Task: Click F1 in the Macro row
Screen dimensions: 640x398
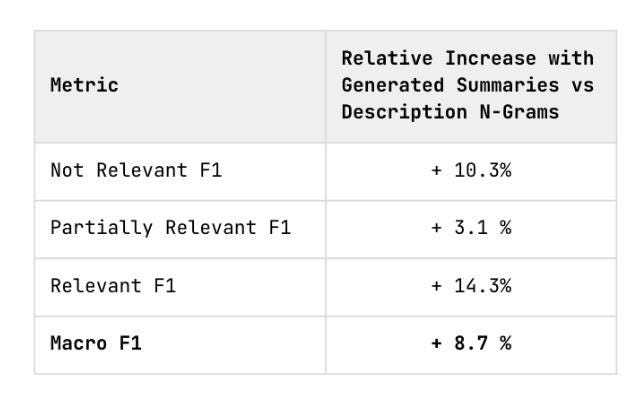Action: 130,343
